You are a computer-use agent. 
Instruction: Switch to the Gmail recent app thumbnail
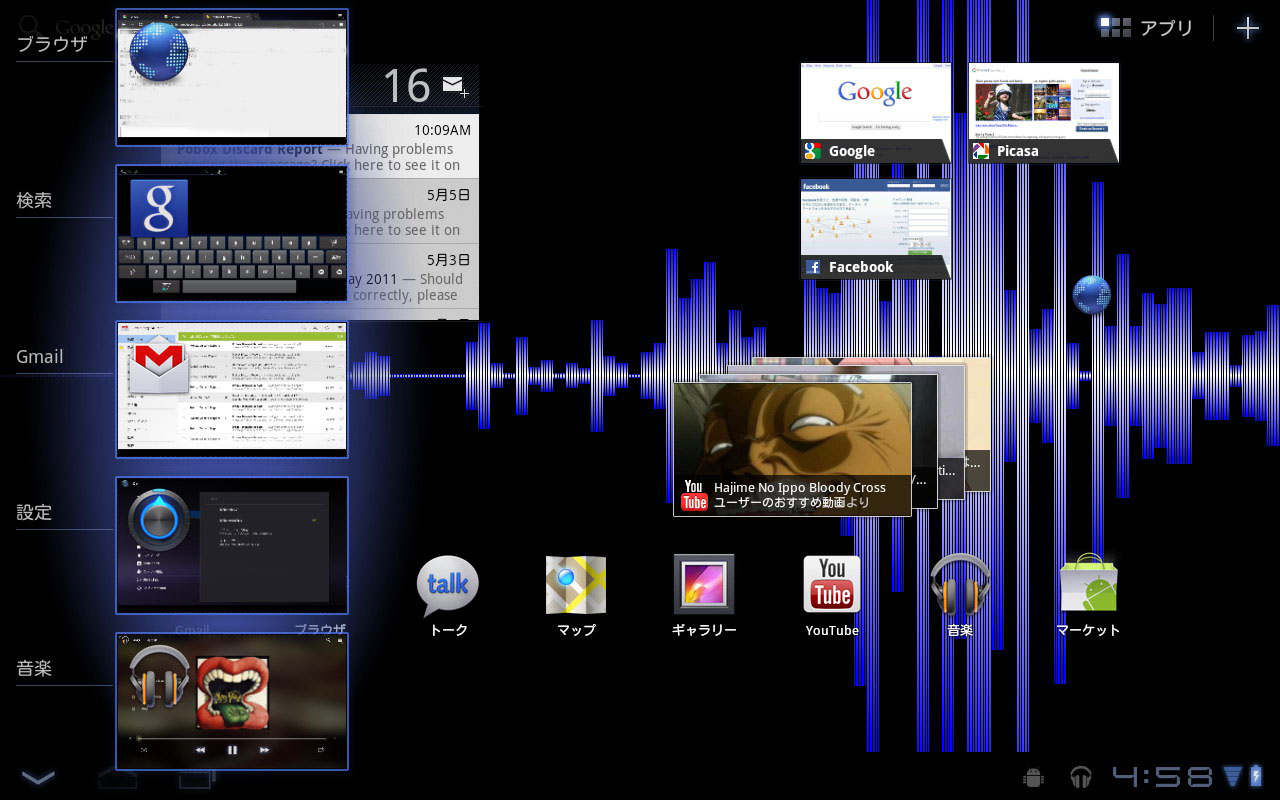pos(232,390)
